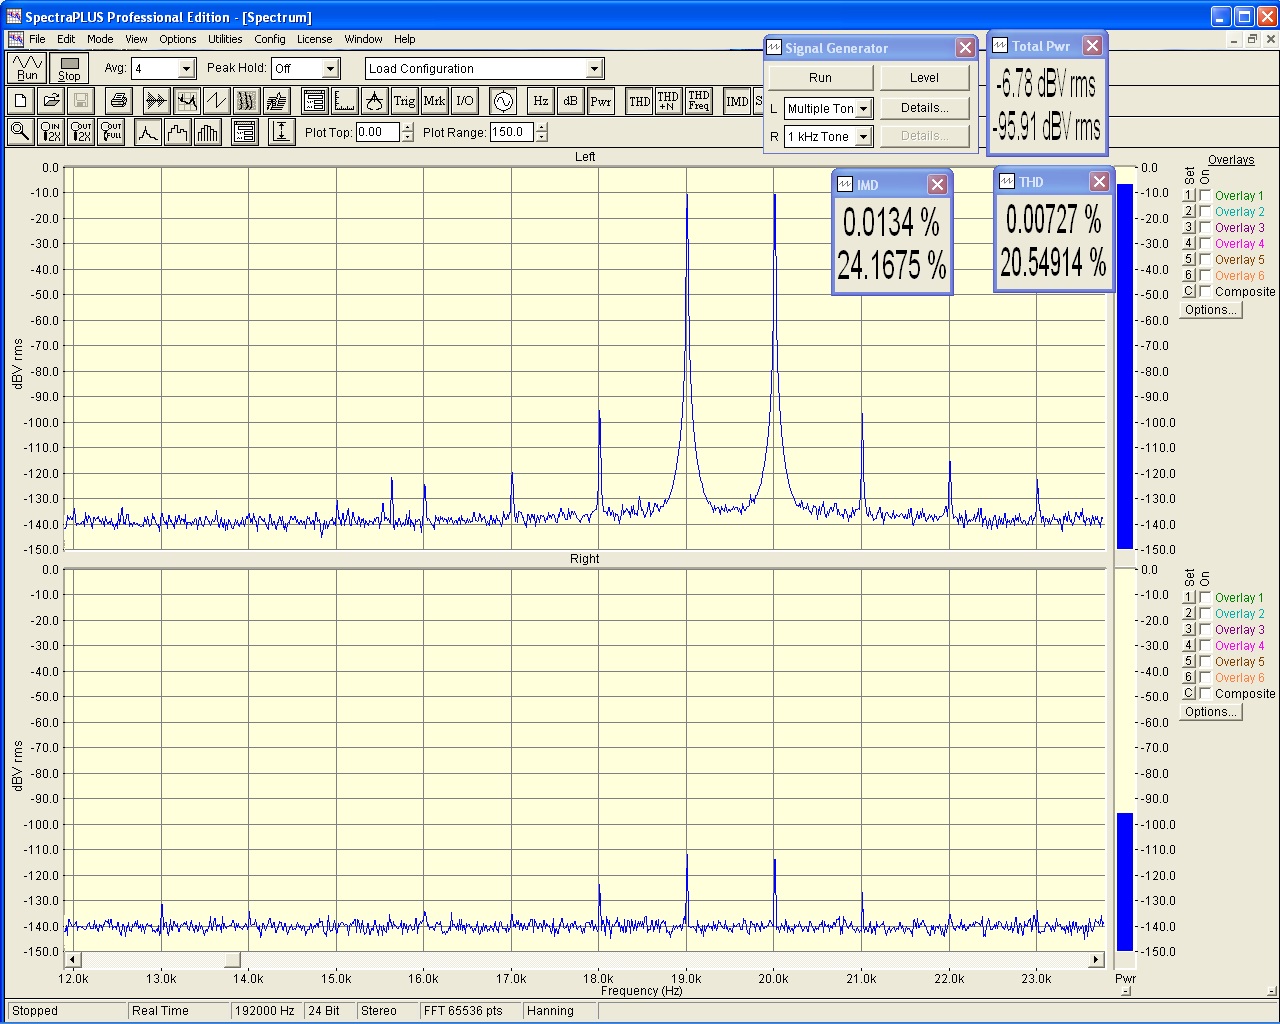Close the Total Pwr readout window
The image size is (1280, 1024).
point(1093,46)
